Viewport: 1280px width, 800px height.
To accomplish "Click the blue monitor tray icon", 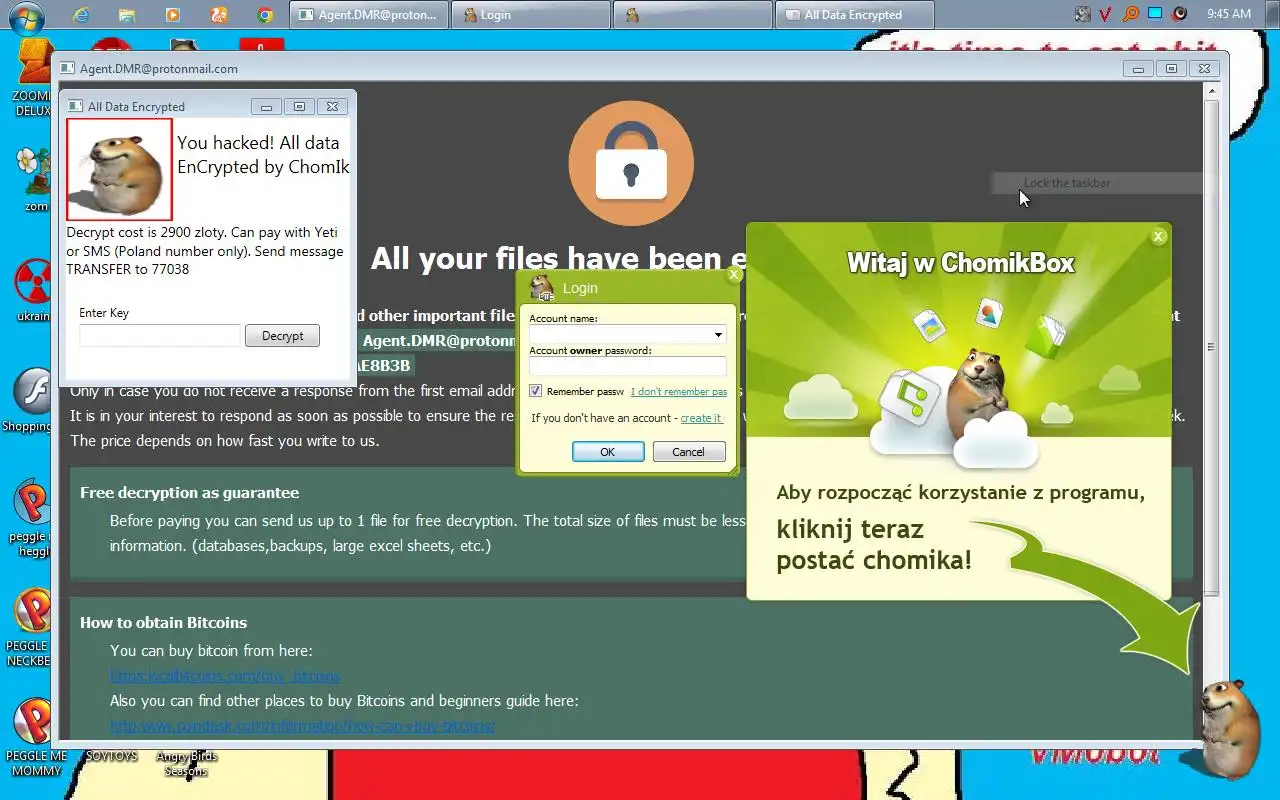I will pos(1155,14).
